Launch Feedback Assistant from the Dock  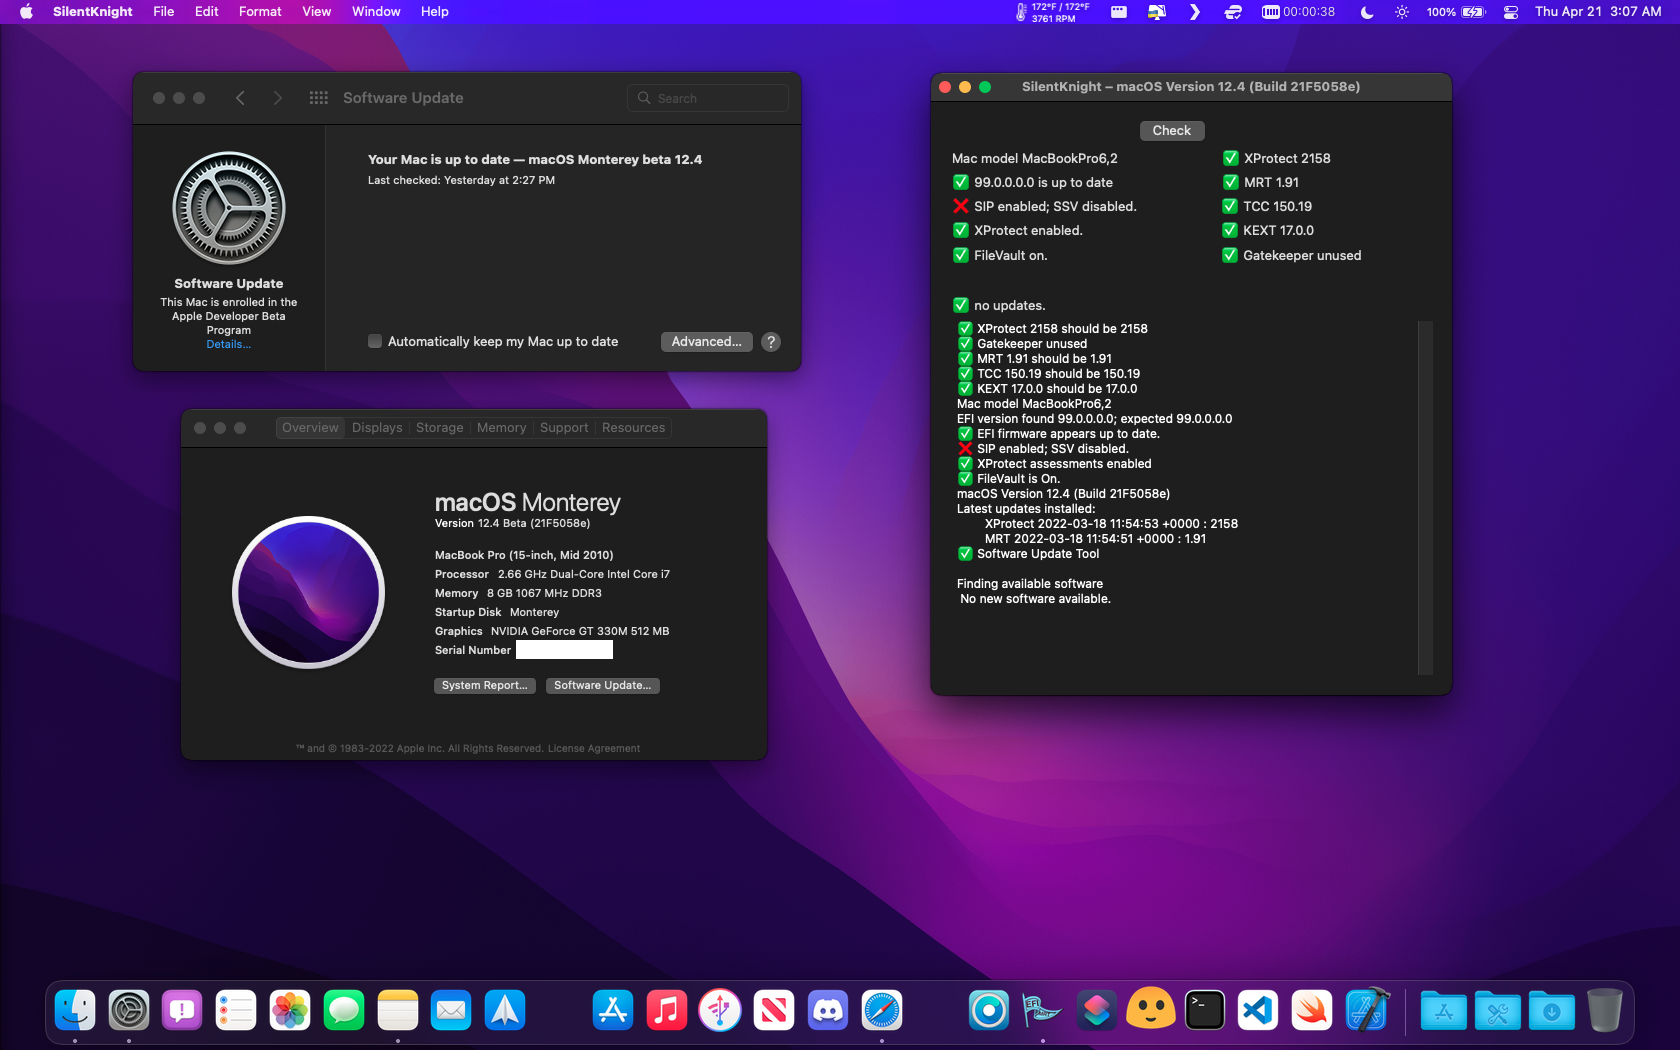tap(183, 1010)
